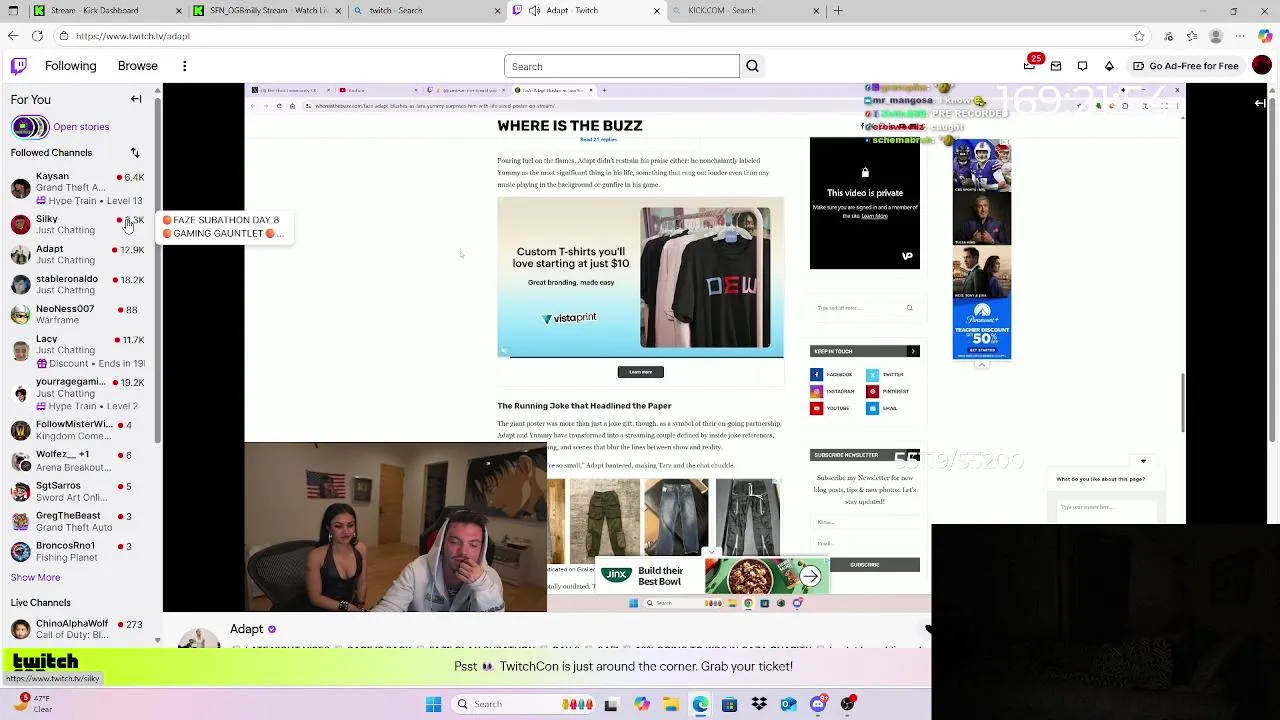Click the Twitch home logo
Image resolution: width=1280 pixels, height=720 pixels.
(19, 66)
